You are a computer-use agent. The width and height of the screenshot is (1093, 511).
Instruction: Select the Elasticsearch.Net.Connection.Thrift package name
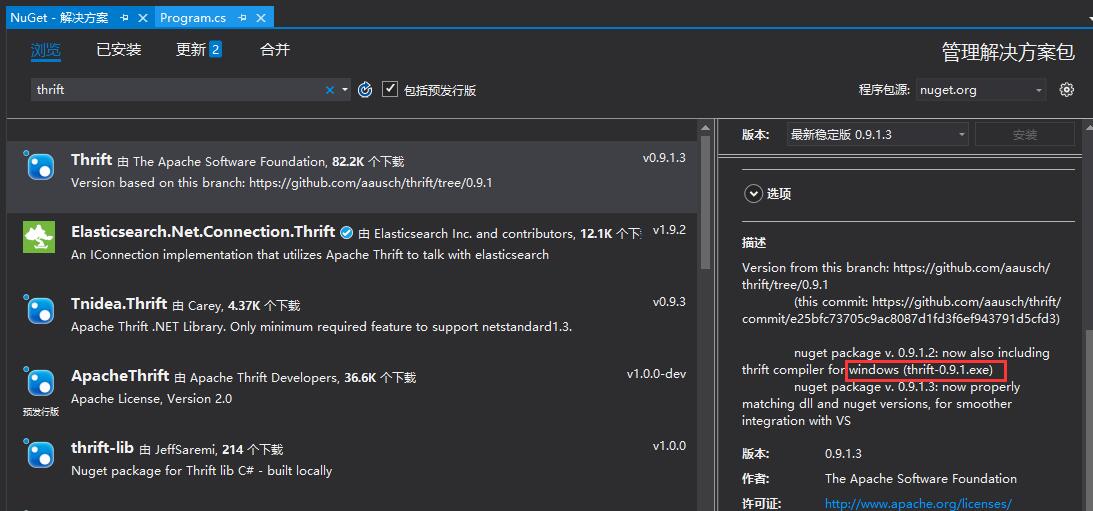[203, 231]
